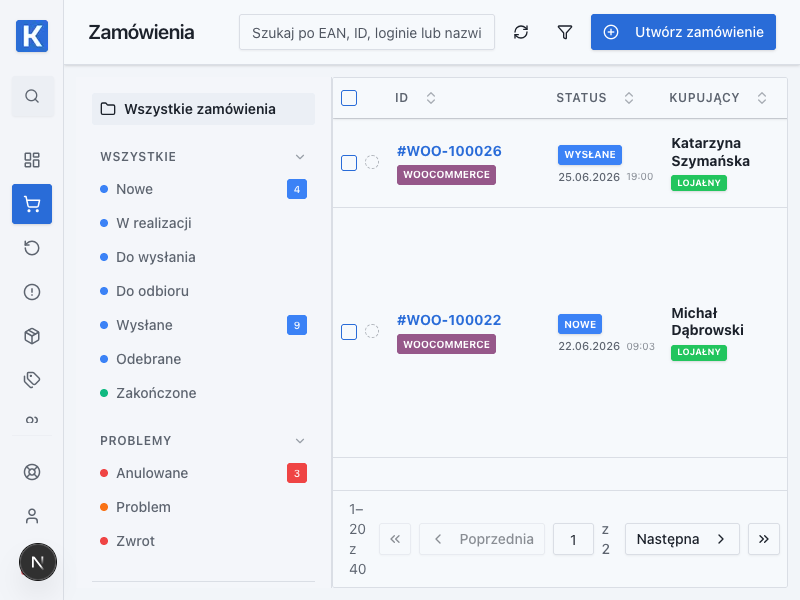Sort the table by STATUS column
Image resolution: width=800 pixels, height=600 pixels.
(629, 98)
